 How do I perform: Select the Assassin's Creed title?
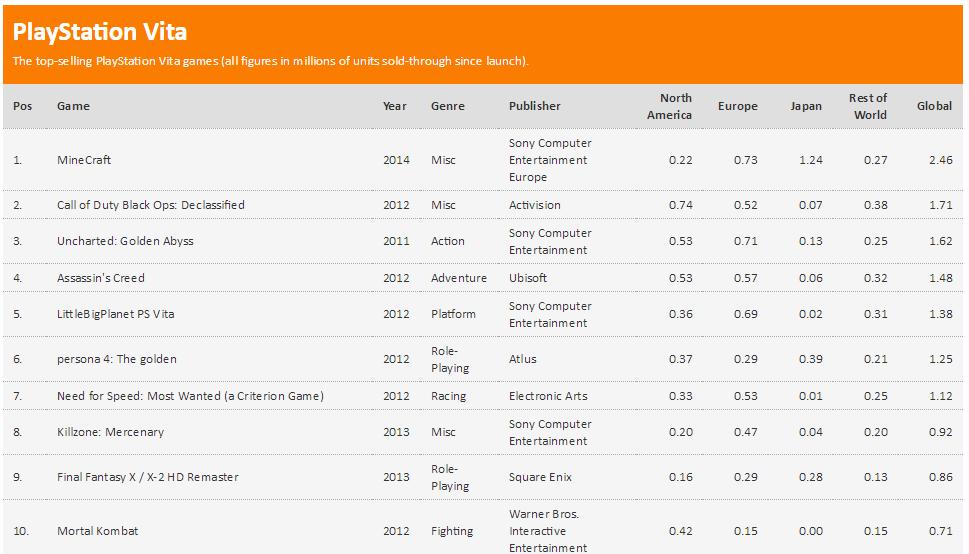[101, 278]
